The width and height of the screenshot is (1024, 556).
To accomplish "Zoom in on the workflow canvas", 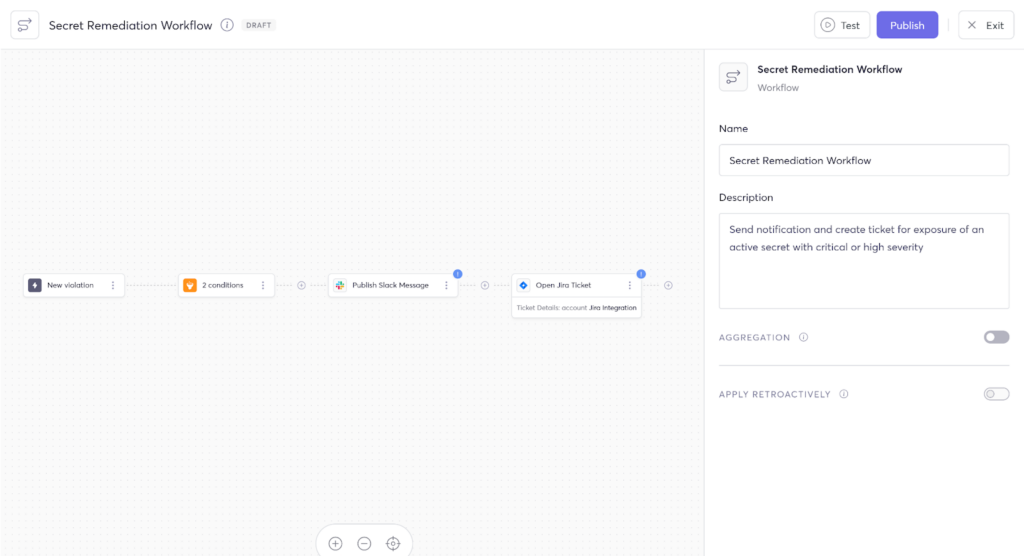I will 336,543.
